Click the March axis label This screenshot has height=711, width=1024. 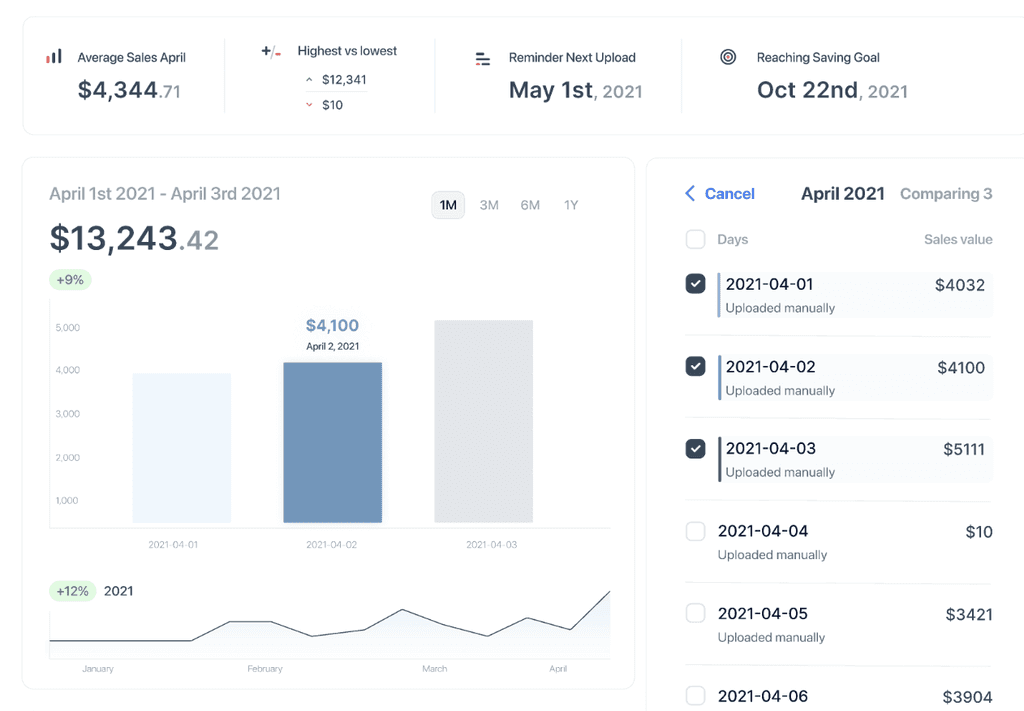[434, 669]
